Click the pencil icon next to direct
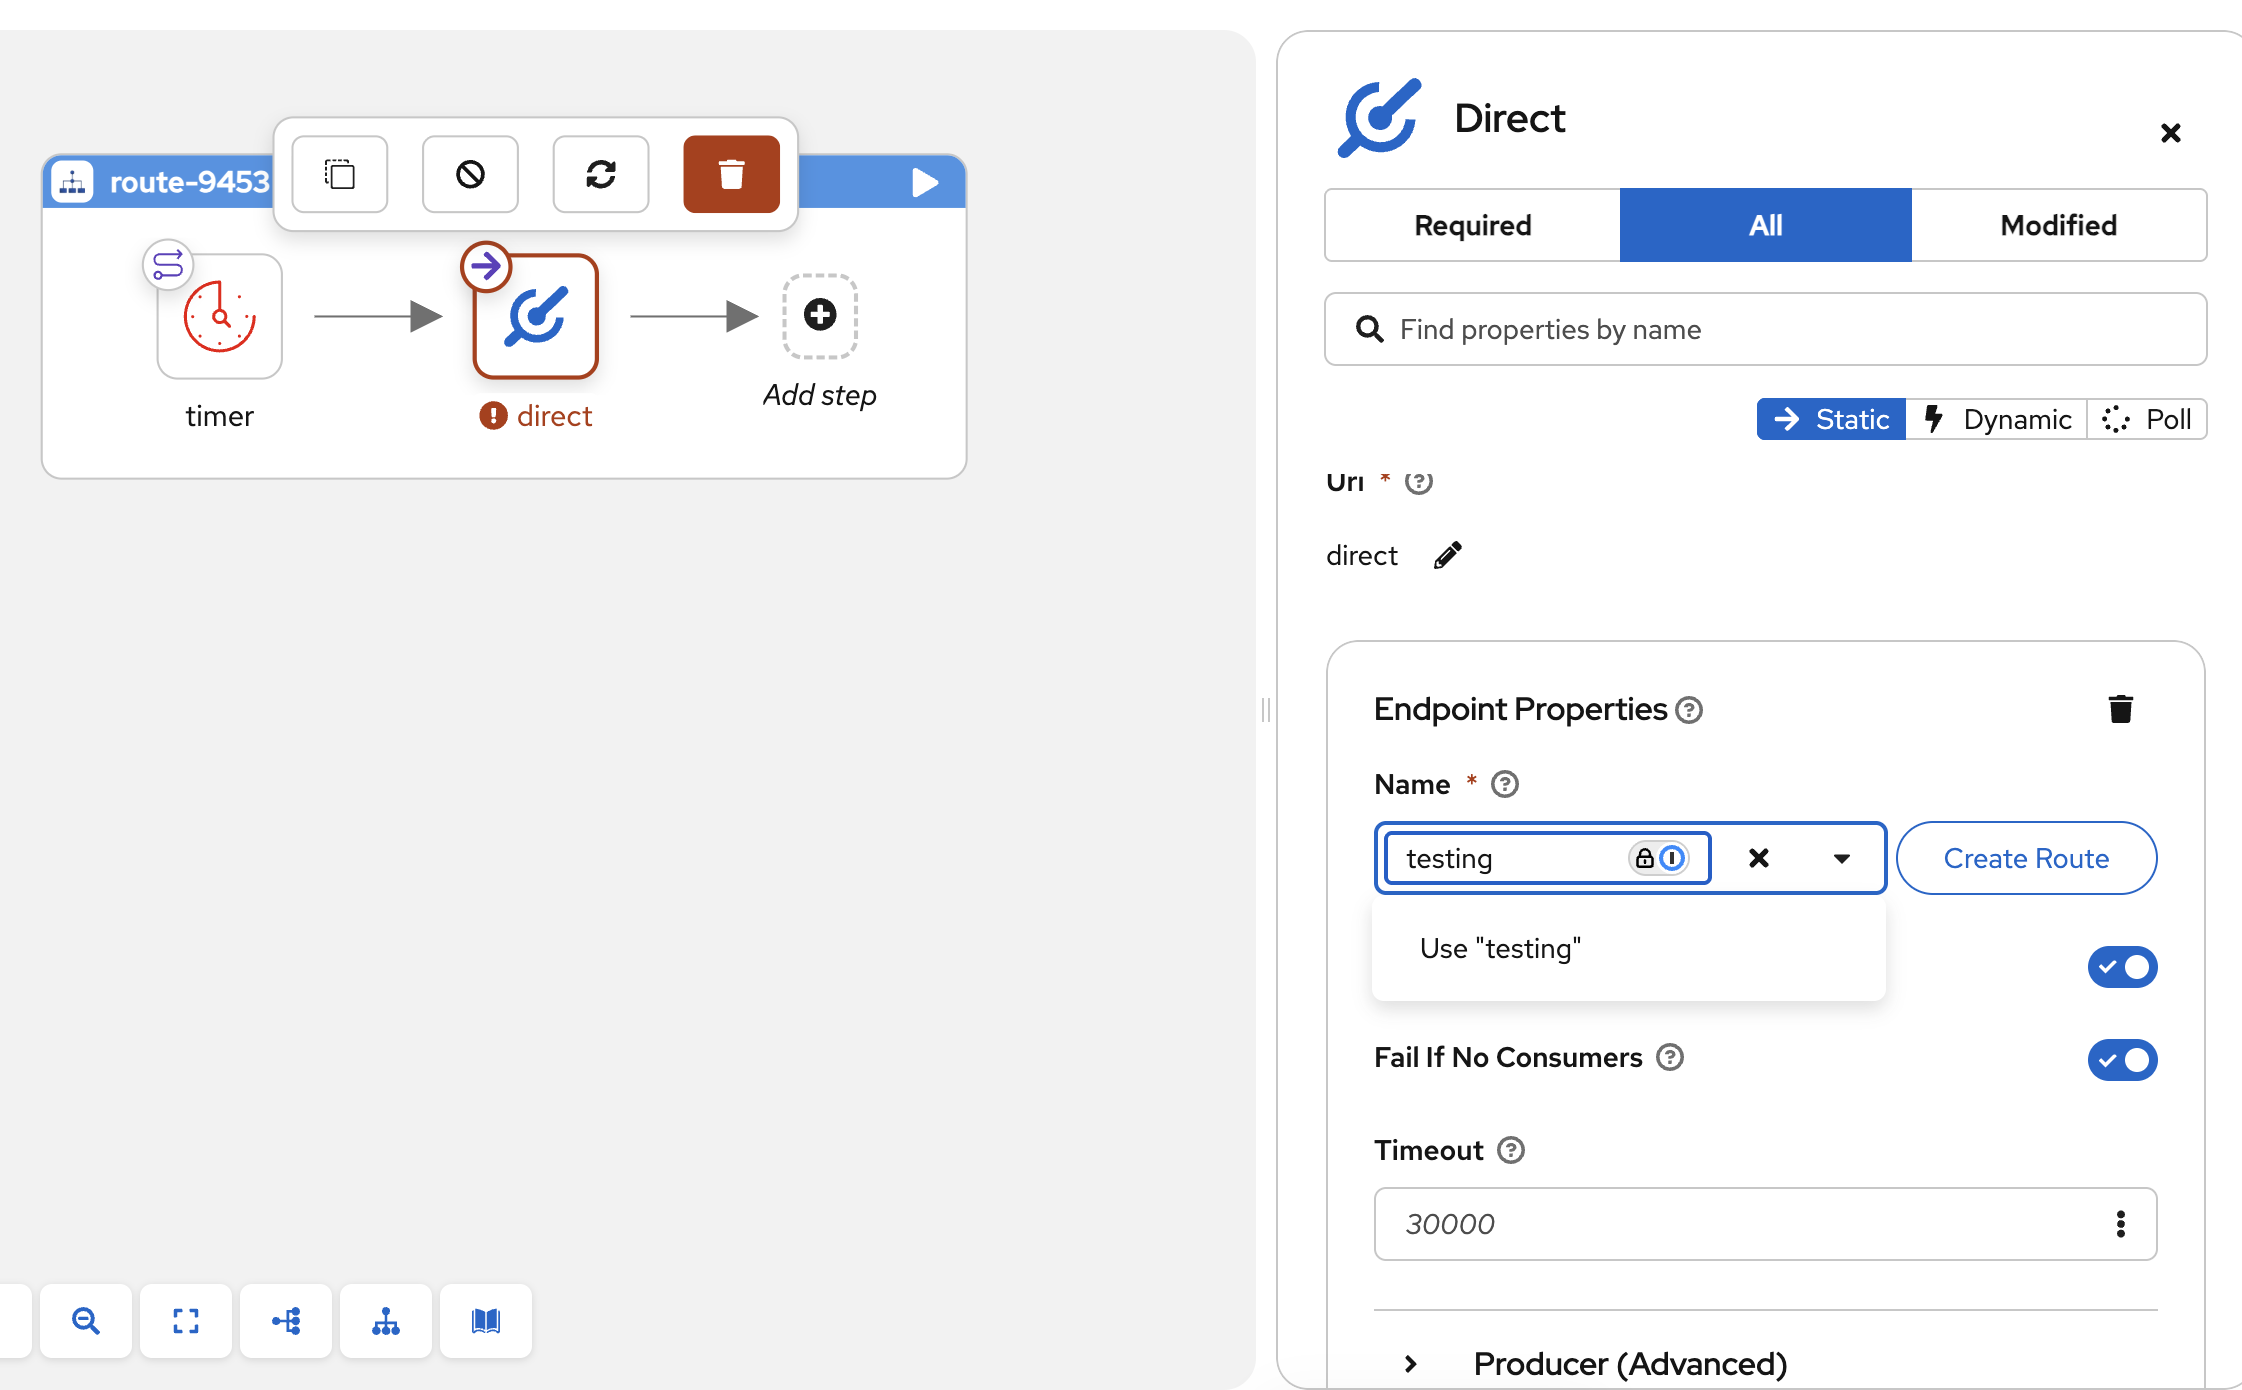The height and width of the screenshot is (1390, 2242). pos(1447,555)
